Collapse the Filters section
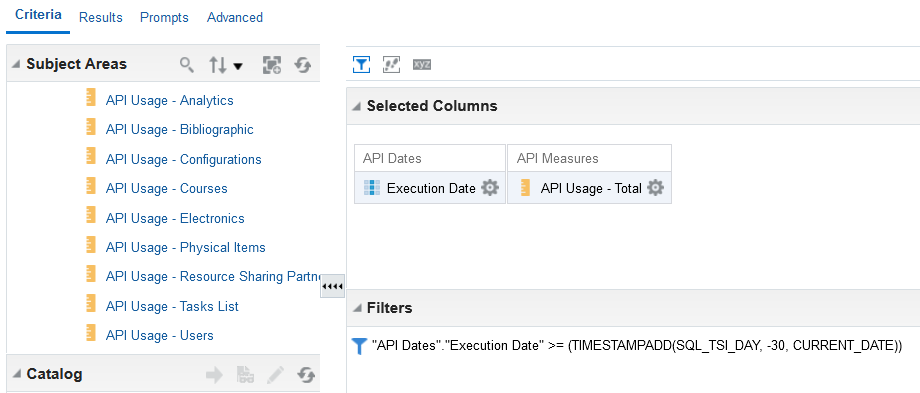This screenshot has width=920, height=393. point(356,308)
